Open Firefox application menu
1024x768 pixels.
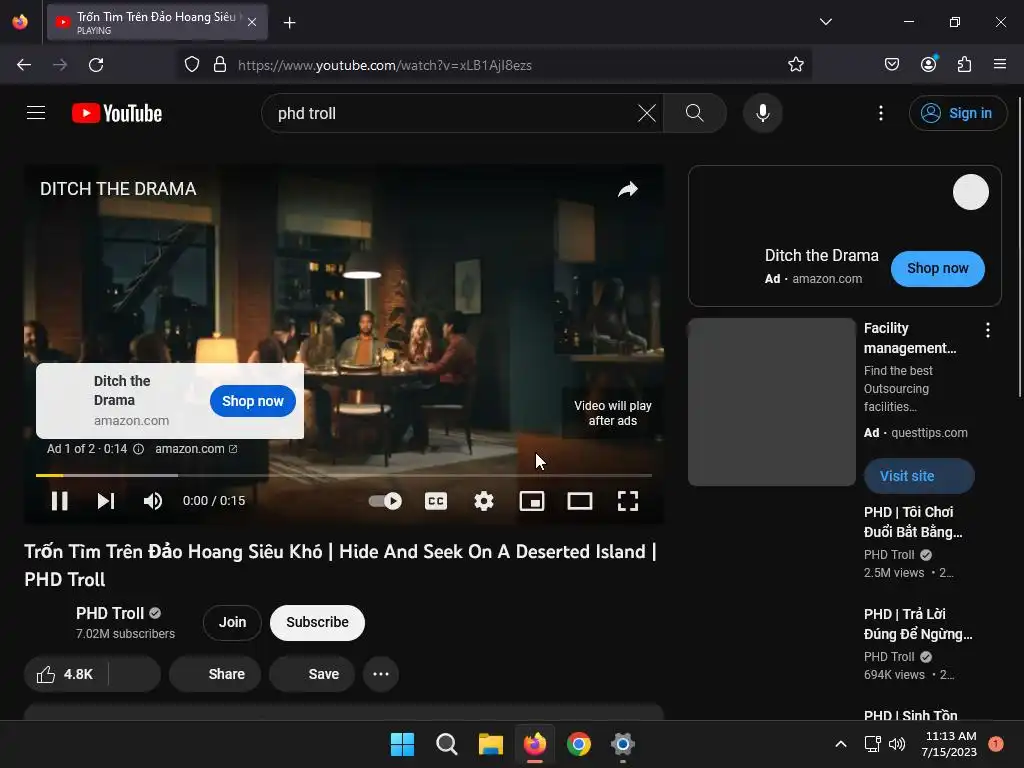[x=1000, y=65]
